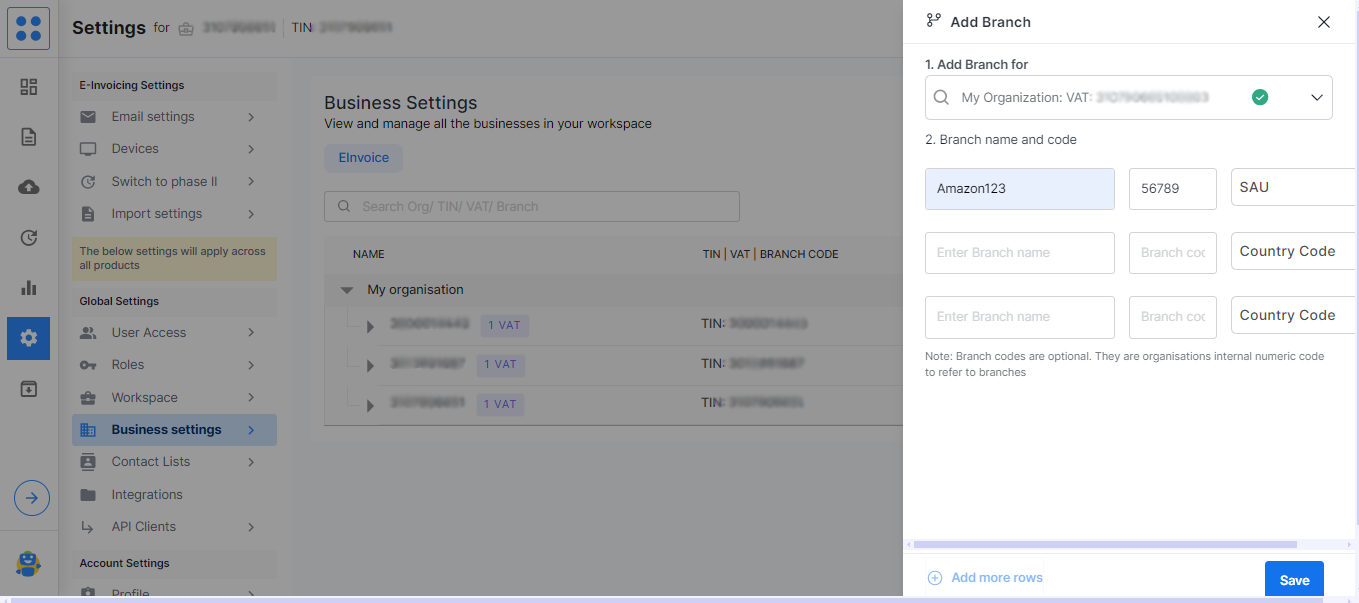This screenshot has height=603, width=1359.
Task: Click the cloud upload icon in sidebar
Action: (29, 187)
